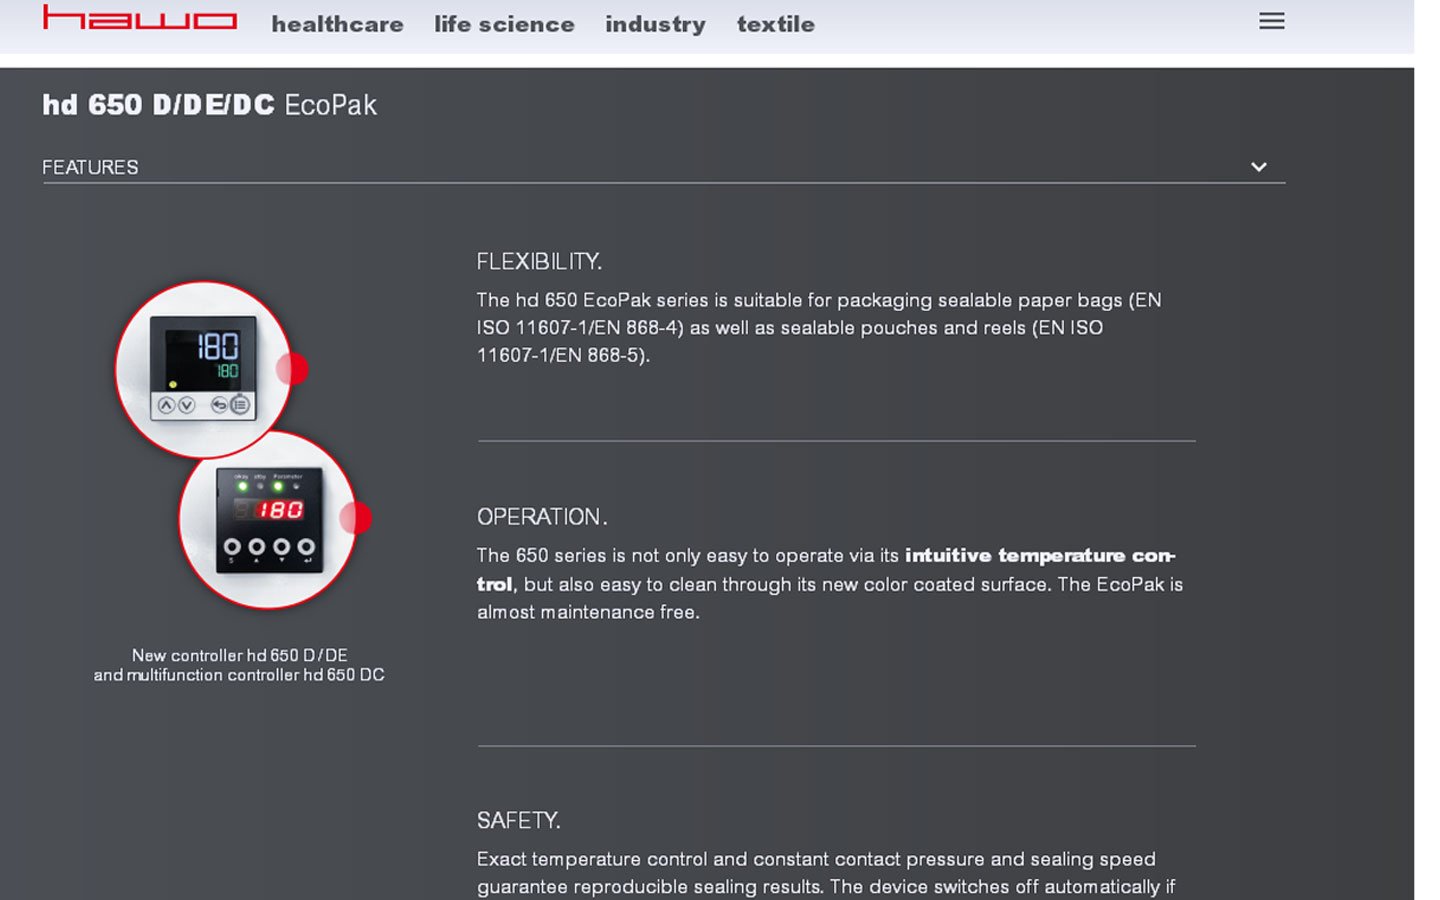
Task: Click the FEATURES section label
Action: [90, 167]
